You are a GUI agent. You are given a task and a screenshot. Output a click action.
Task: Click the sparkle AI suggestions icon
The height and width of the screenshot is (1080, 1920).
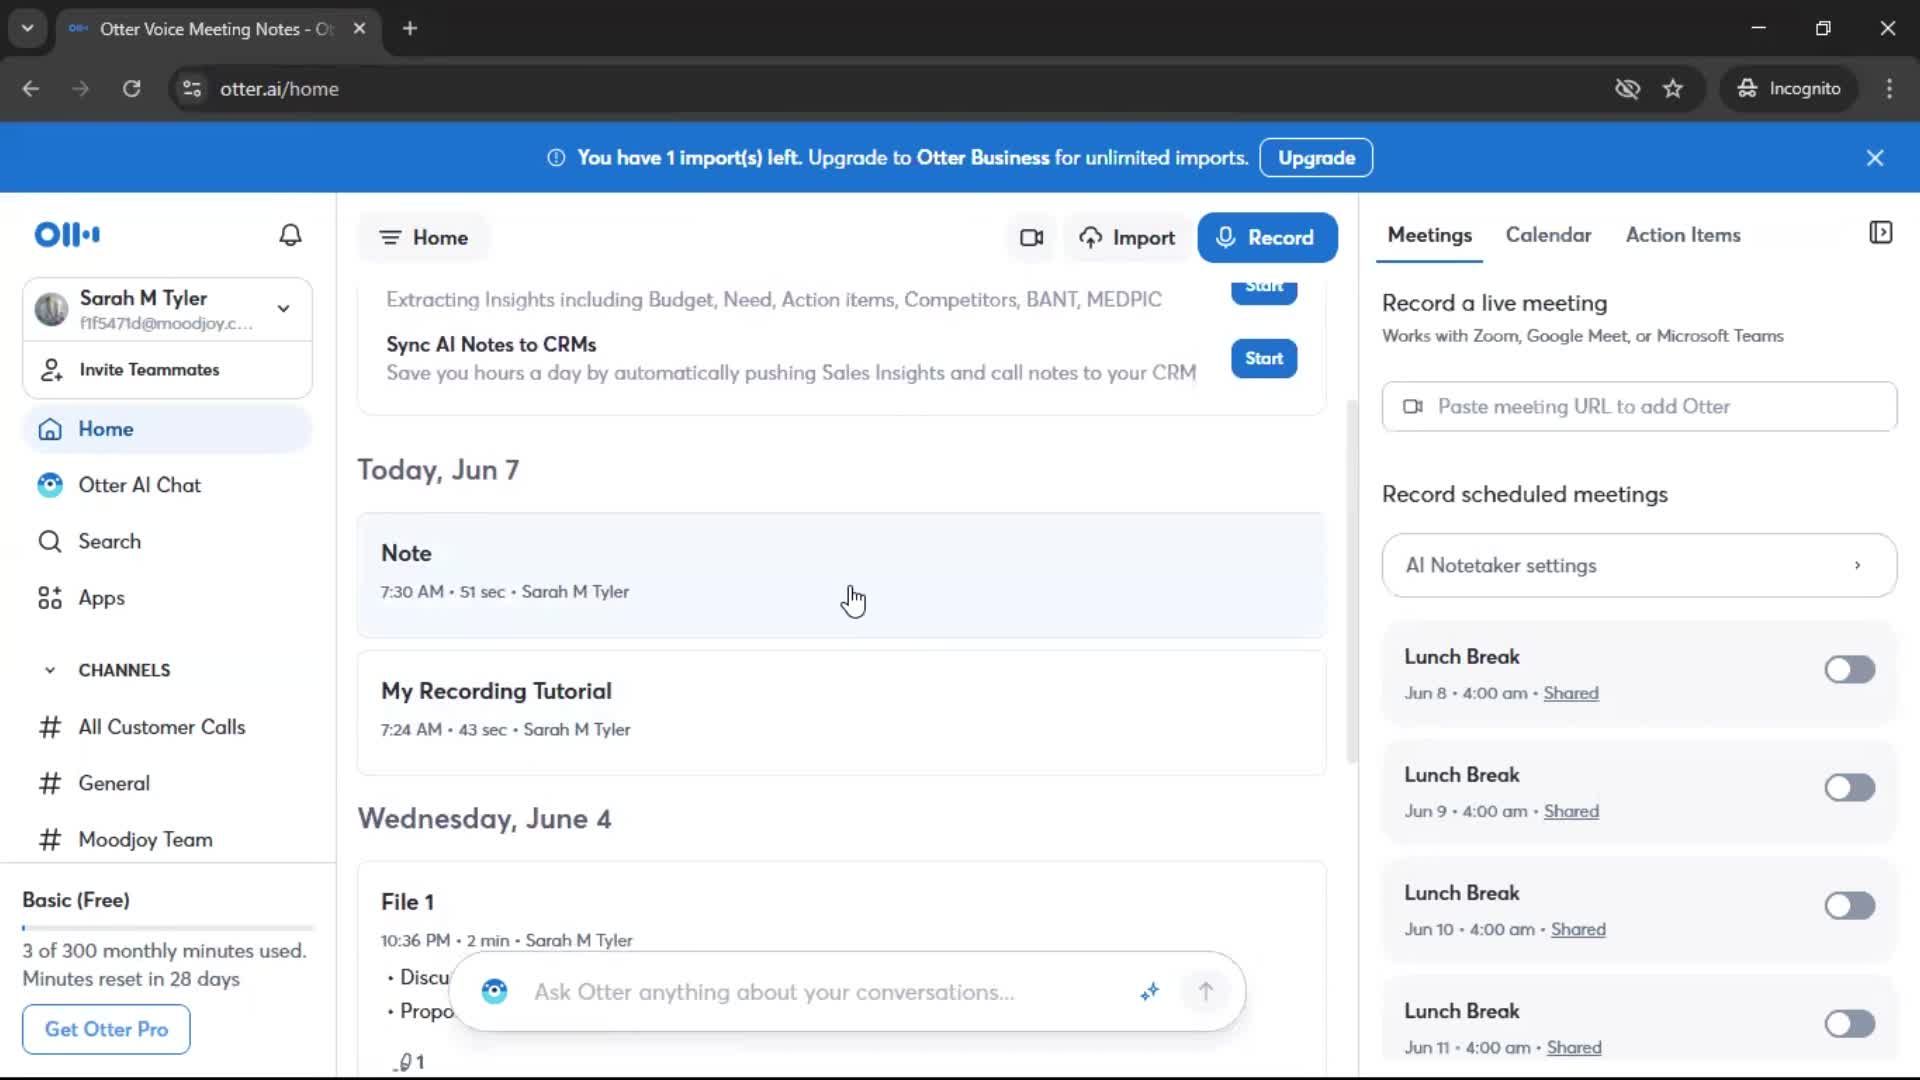1150,992
